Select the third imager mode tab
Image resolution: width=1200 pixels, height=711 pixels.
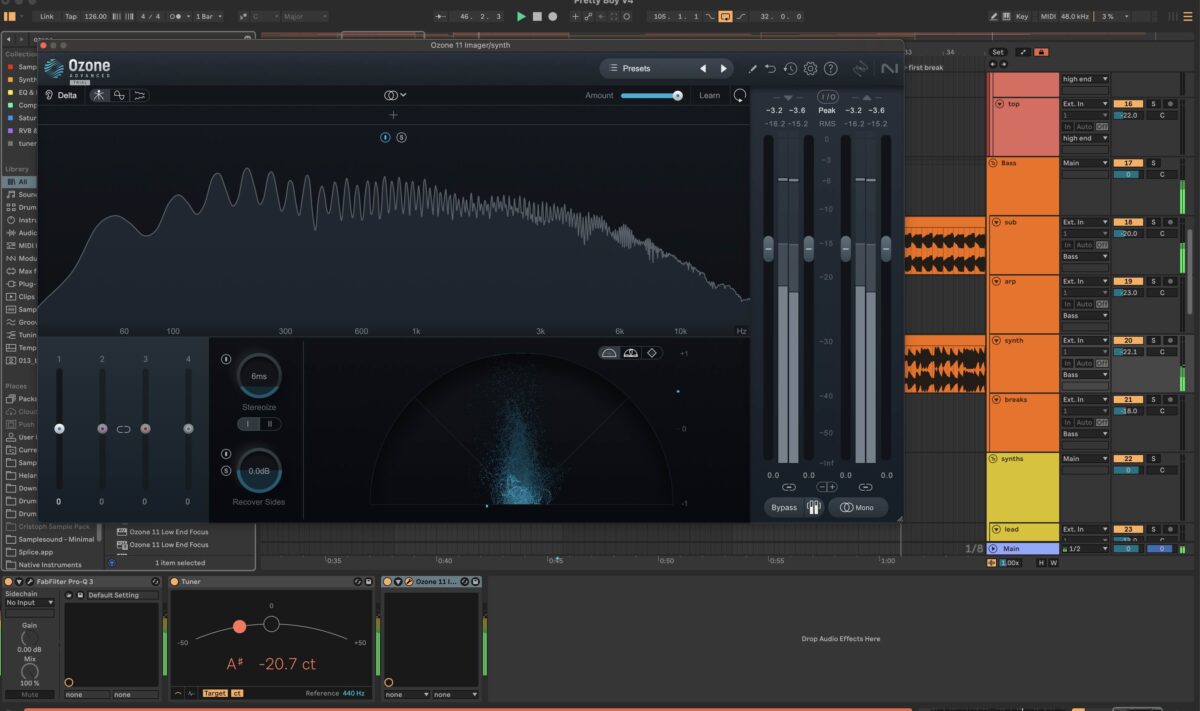point(139,96)
